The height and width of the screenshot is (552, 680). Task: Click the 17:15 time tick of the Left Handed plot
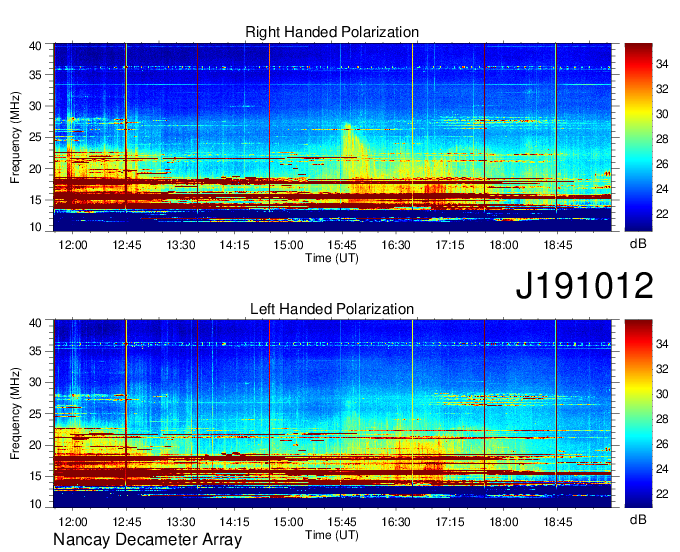click(450, 522)
